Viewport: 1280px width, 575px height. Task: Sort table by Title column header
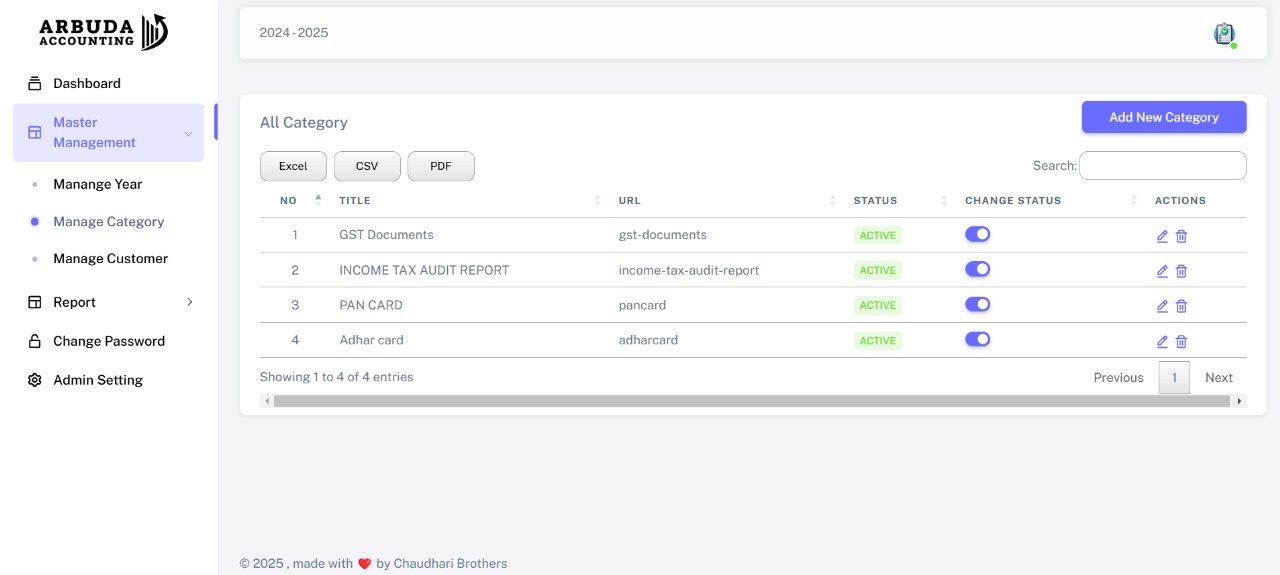tap(355, 201)
